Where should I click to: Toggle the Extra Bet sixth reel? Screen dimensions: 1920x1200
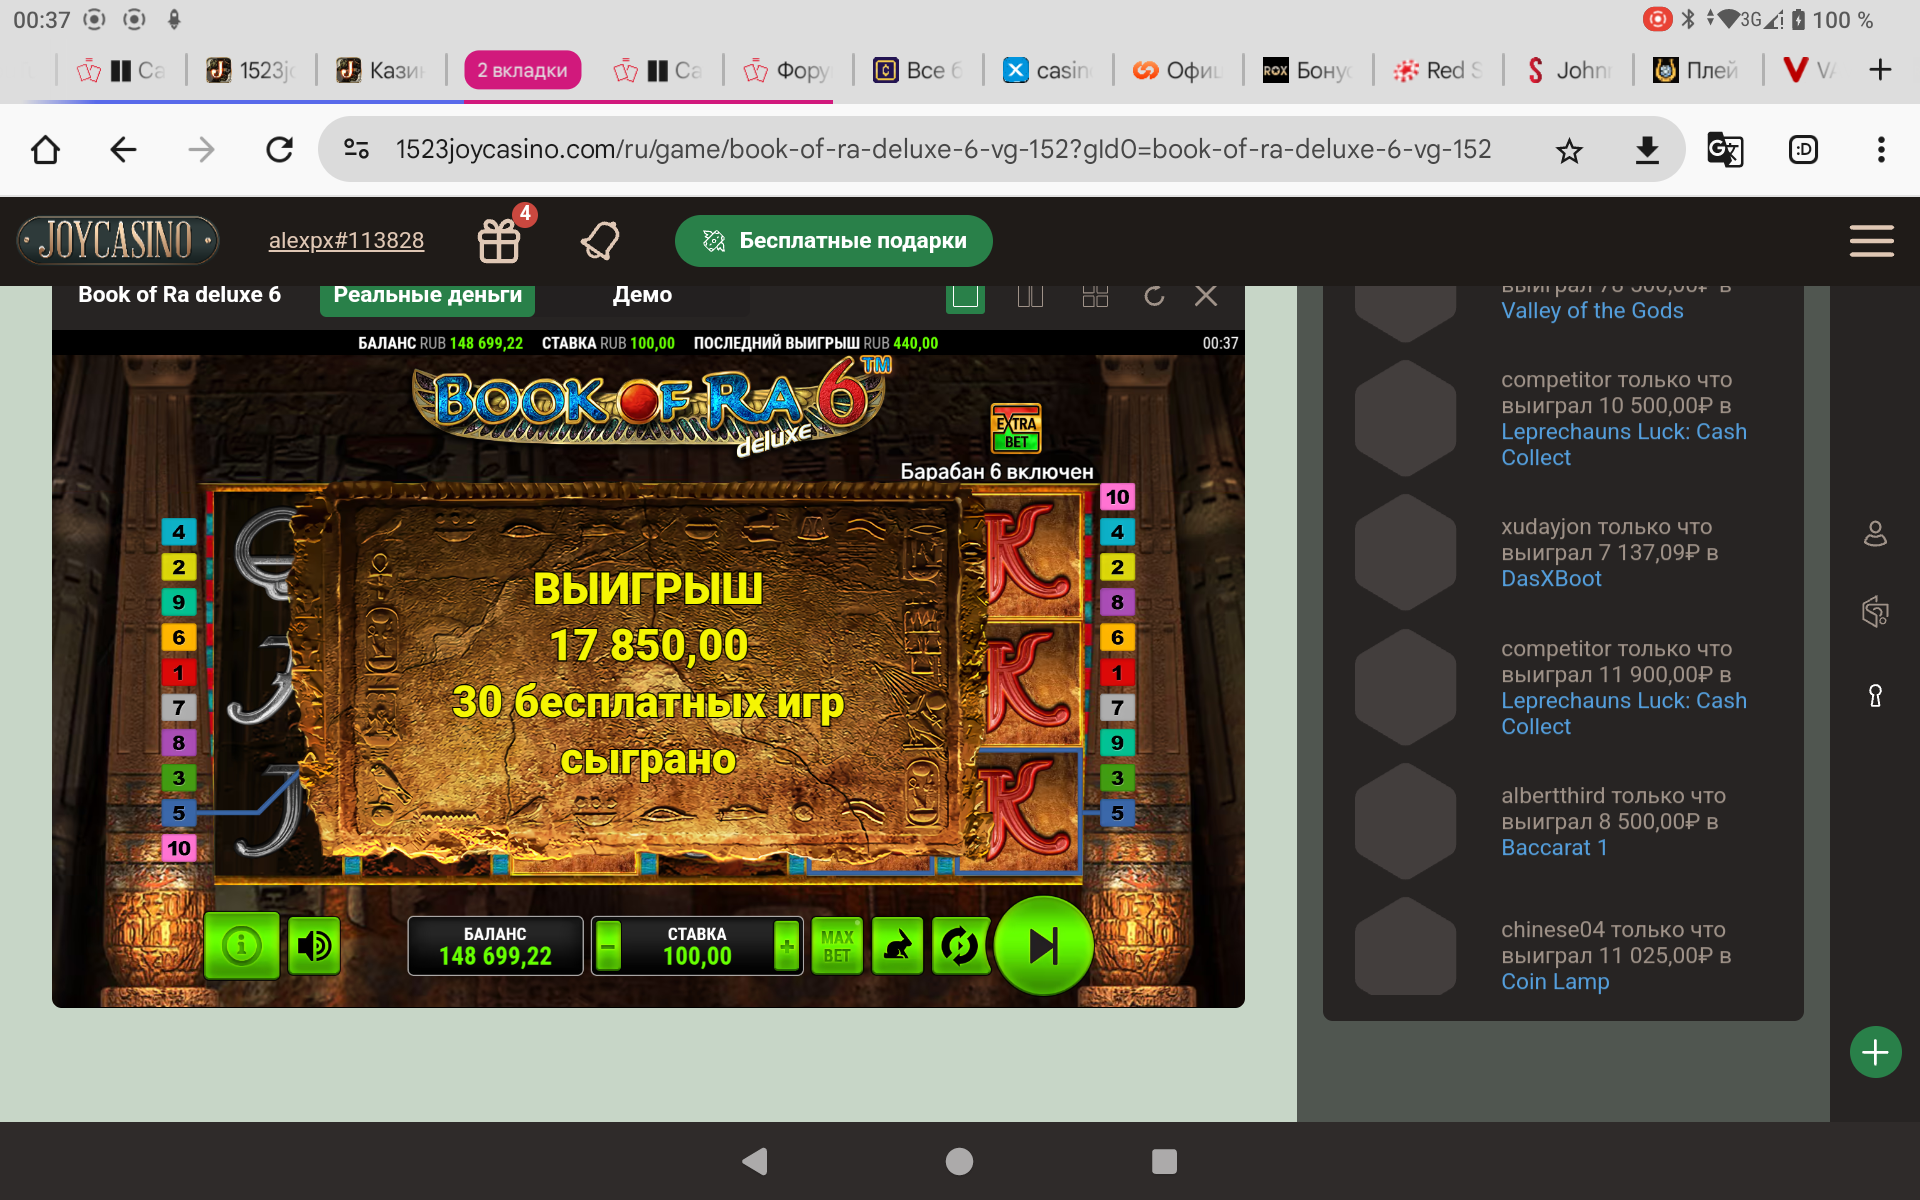tap(1016, 429)
